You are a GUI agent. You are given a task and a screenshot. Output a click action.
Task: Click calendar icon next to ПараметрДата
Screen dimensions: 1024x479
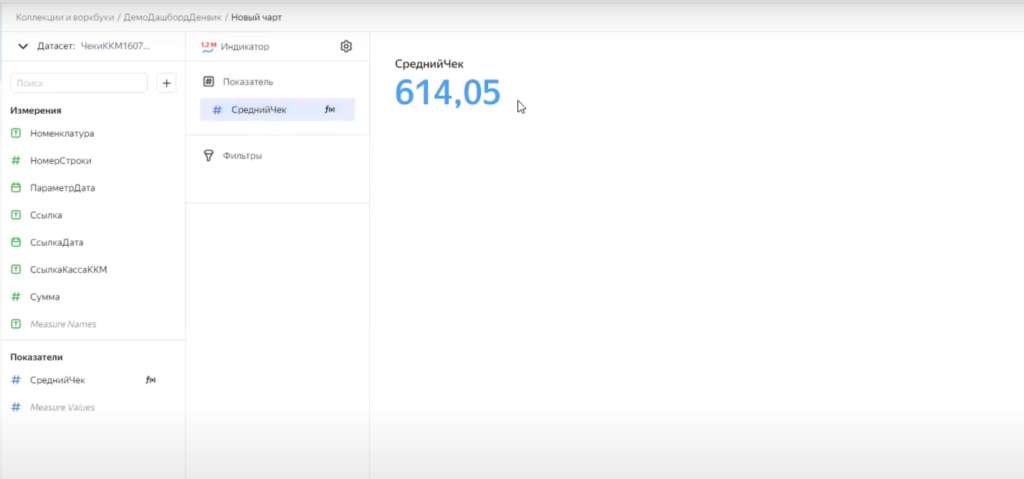click(x=16, y=188)
